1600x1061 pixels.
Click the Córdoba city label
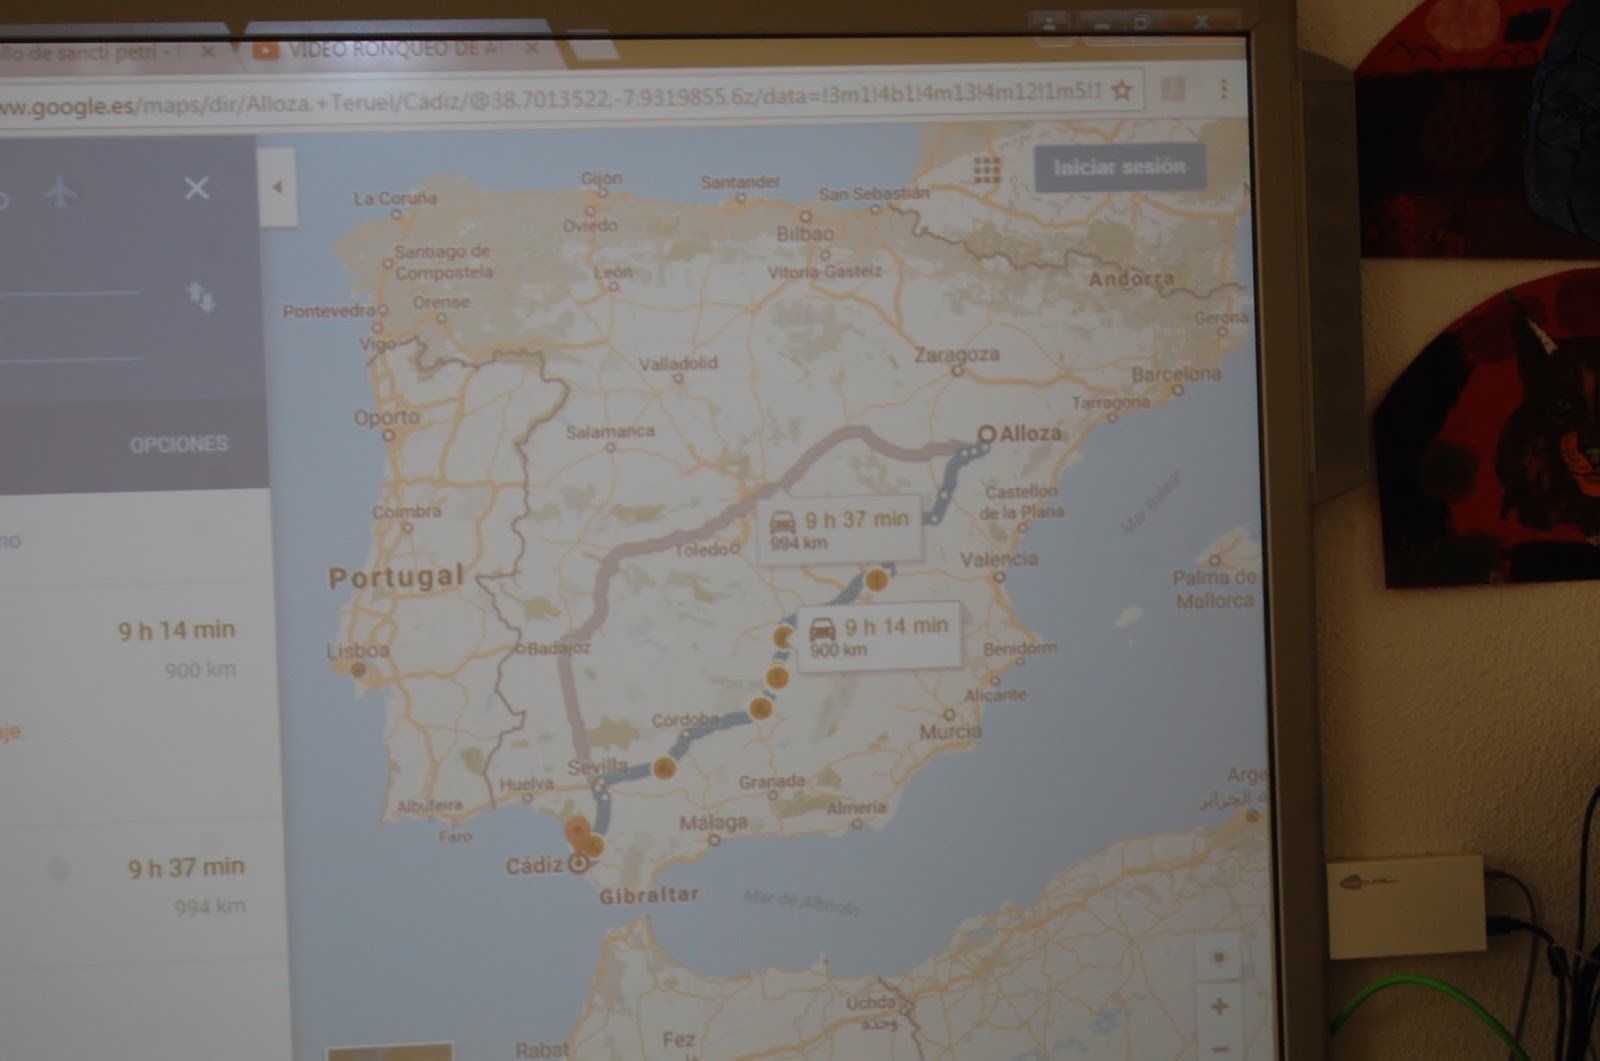coord(685,720)
